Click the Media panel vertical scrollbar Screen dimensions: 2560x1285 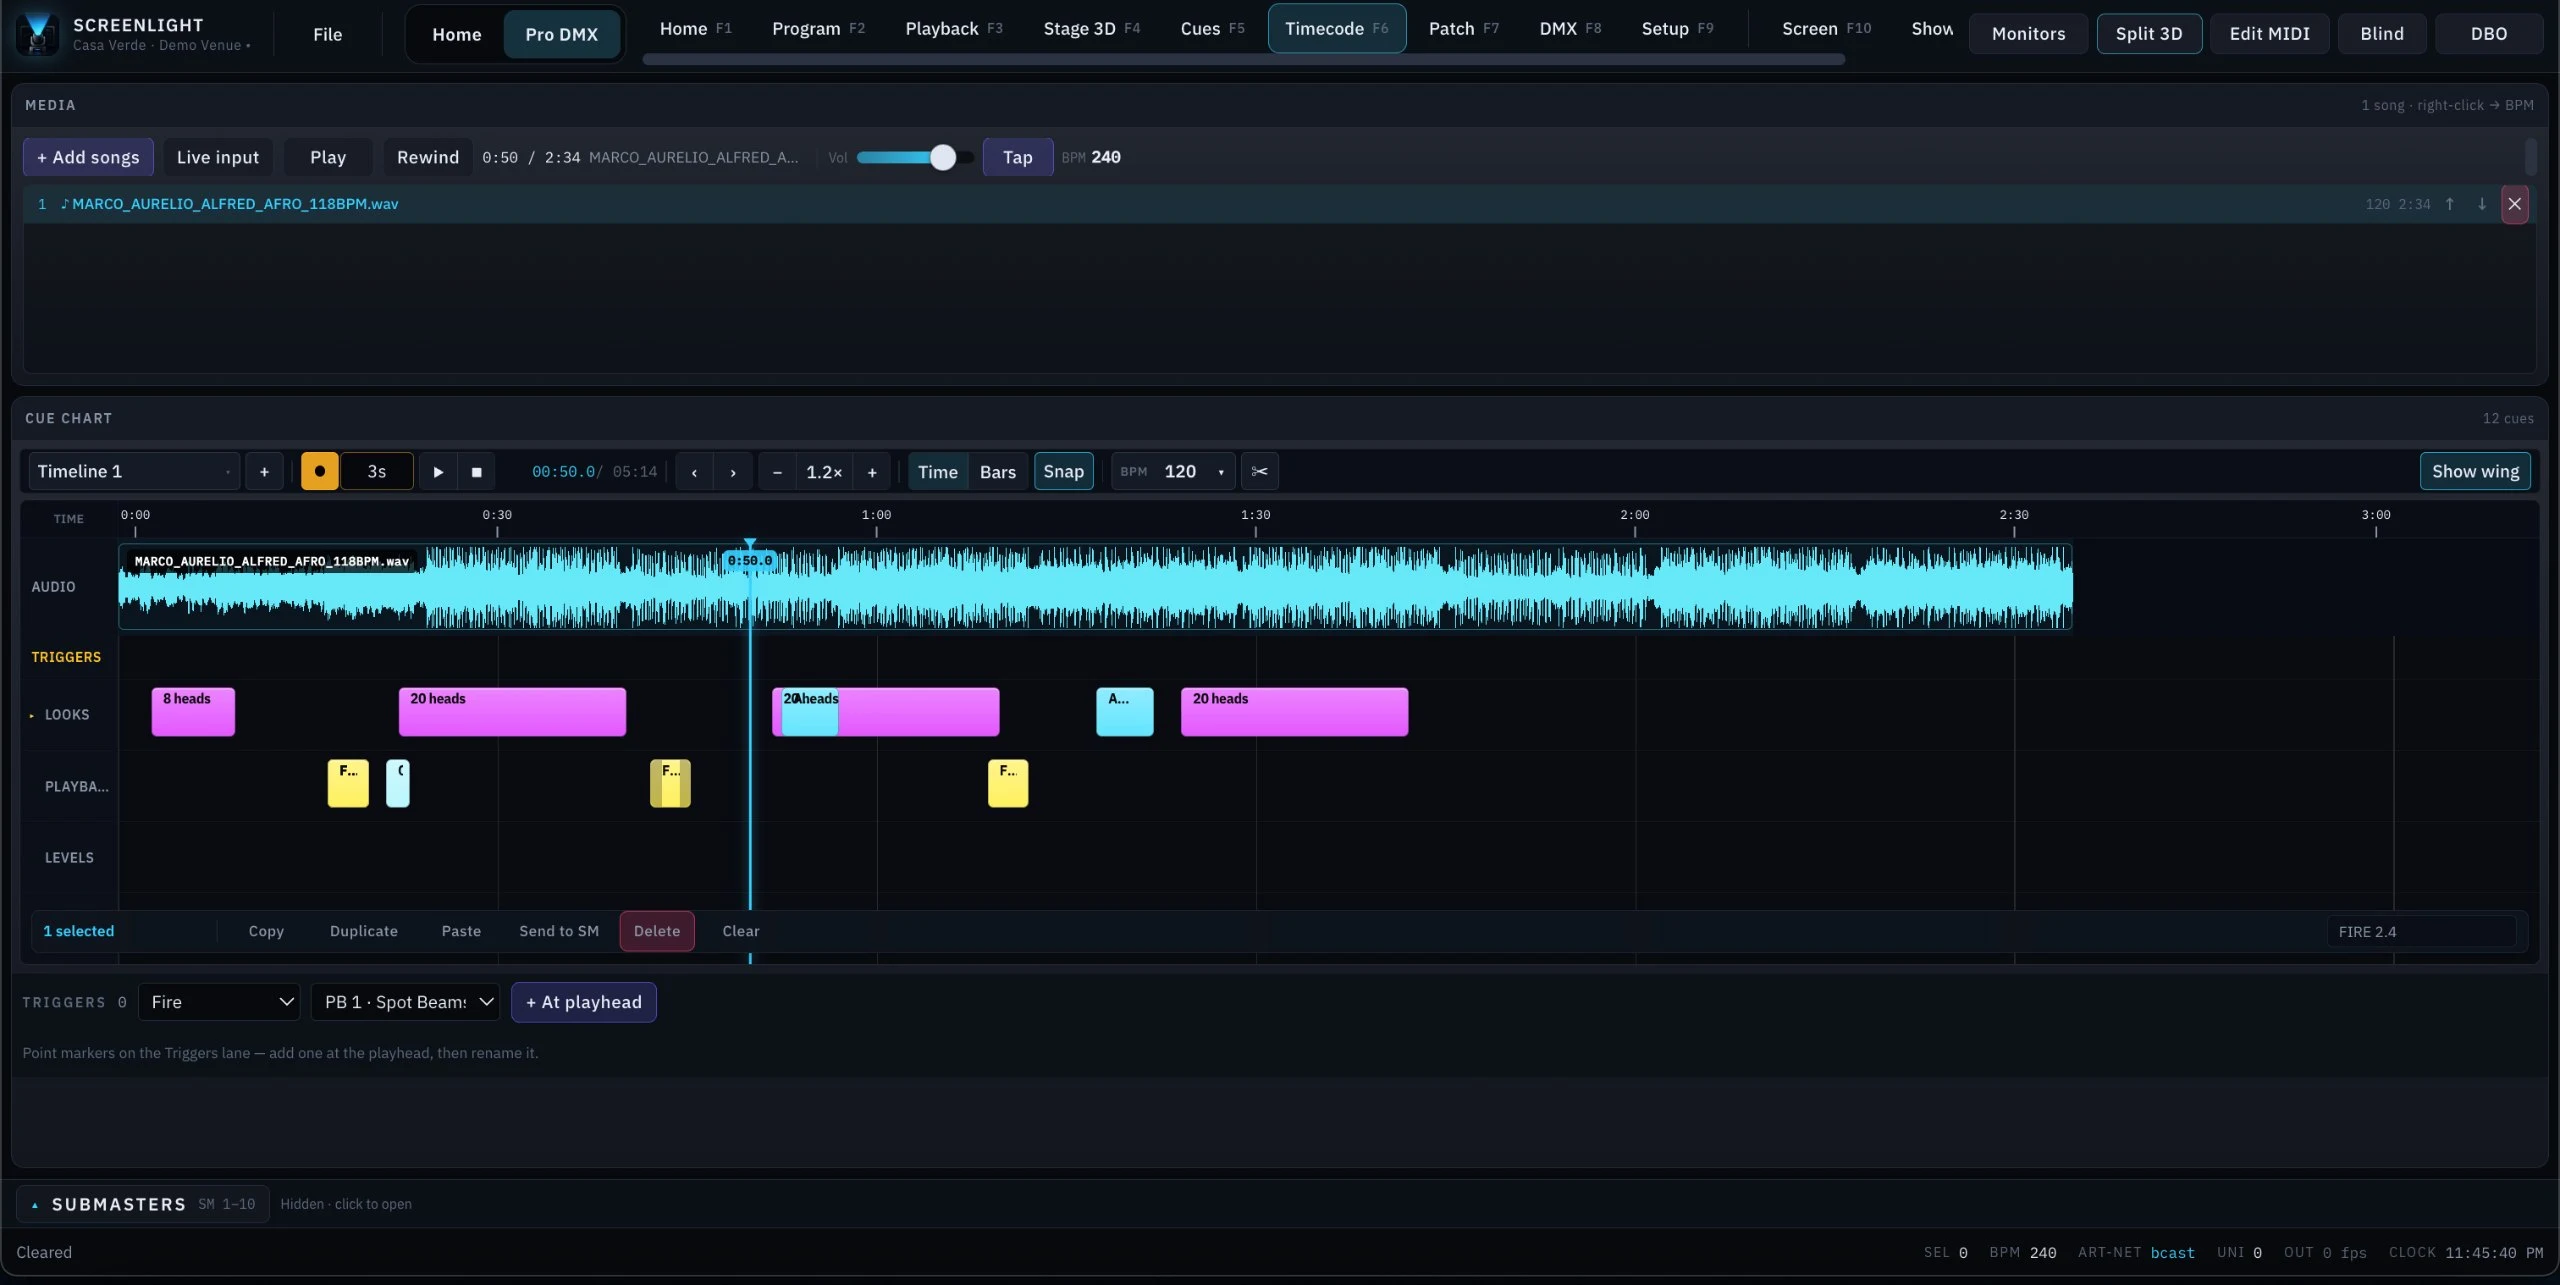click(2531, 157)
